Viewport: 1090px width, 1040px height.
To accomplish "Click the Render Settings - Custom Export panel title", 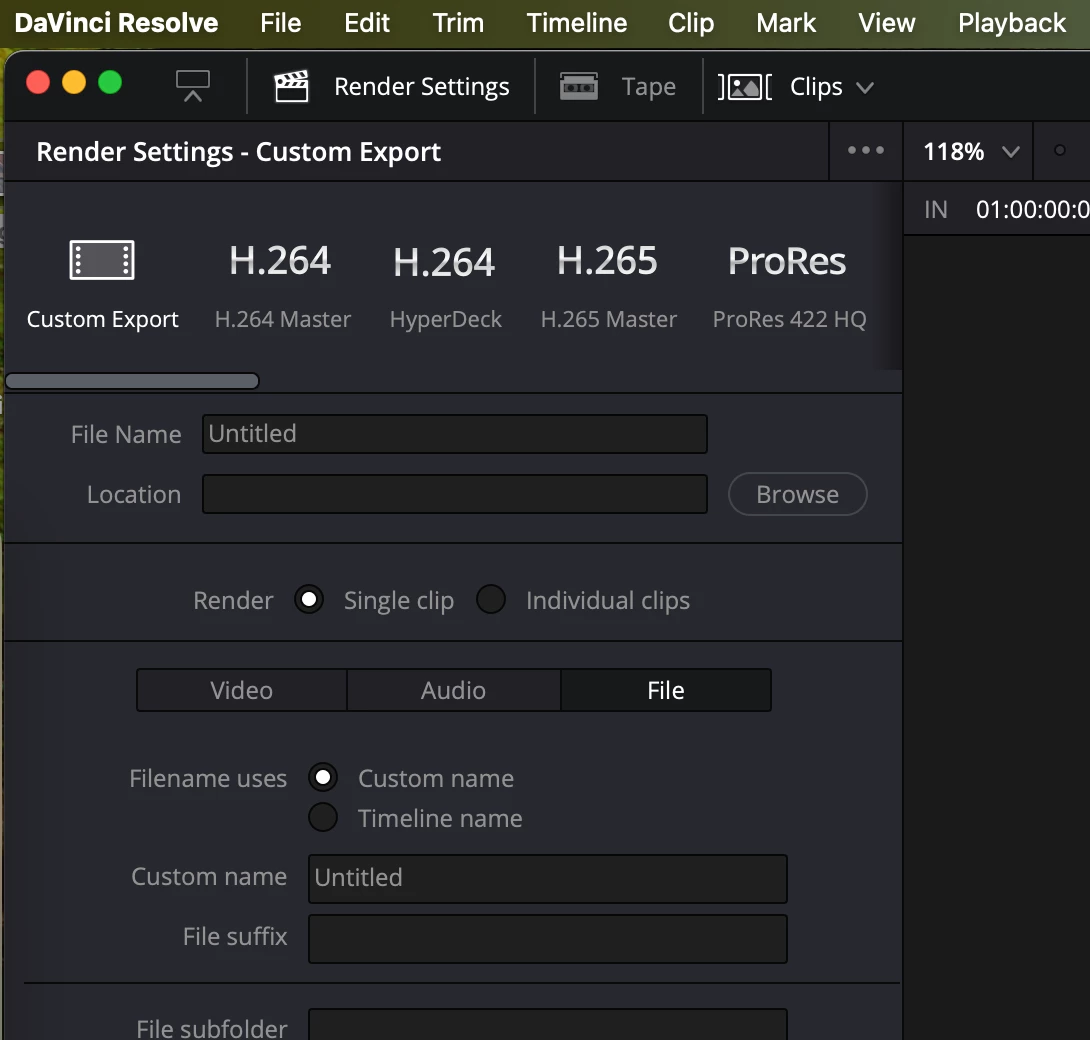I will point(238,152).
